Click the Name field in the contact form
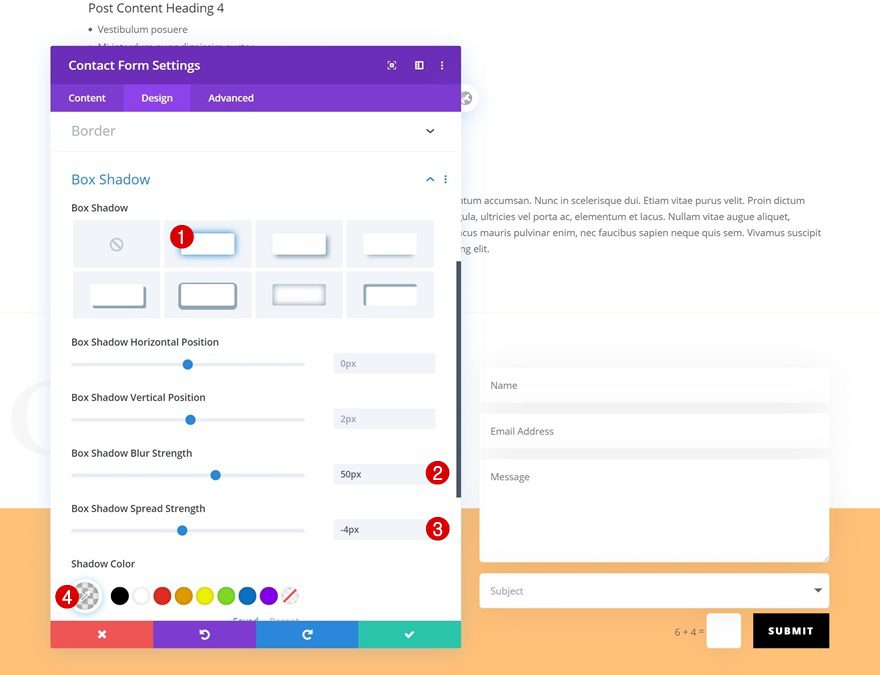 coord(654,385)
